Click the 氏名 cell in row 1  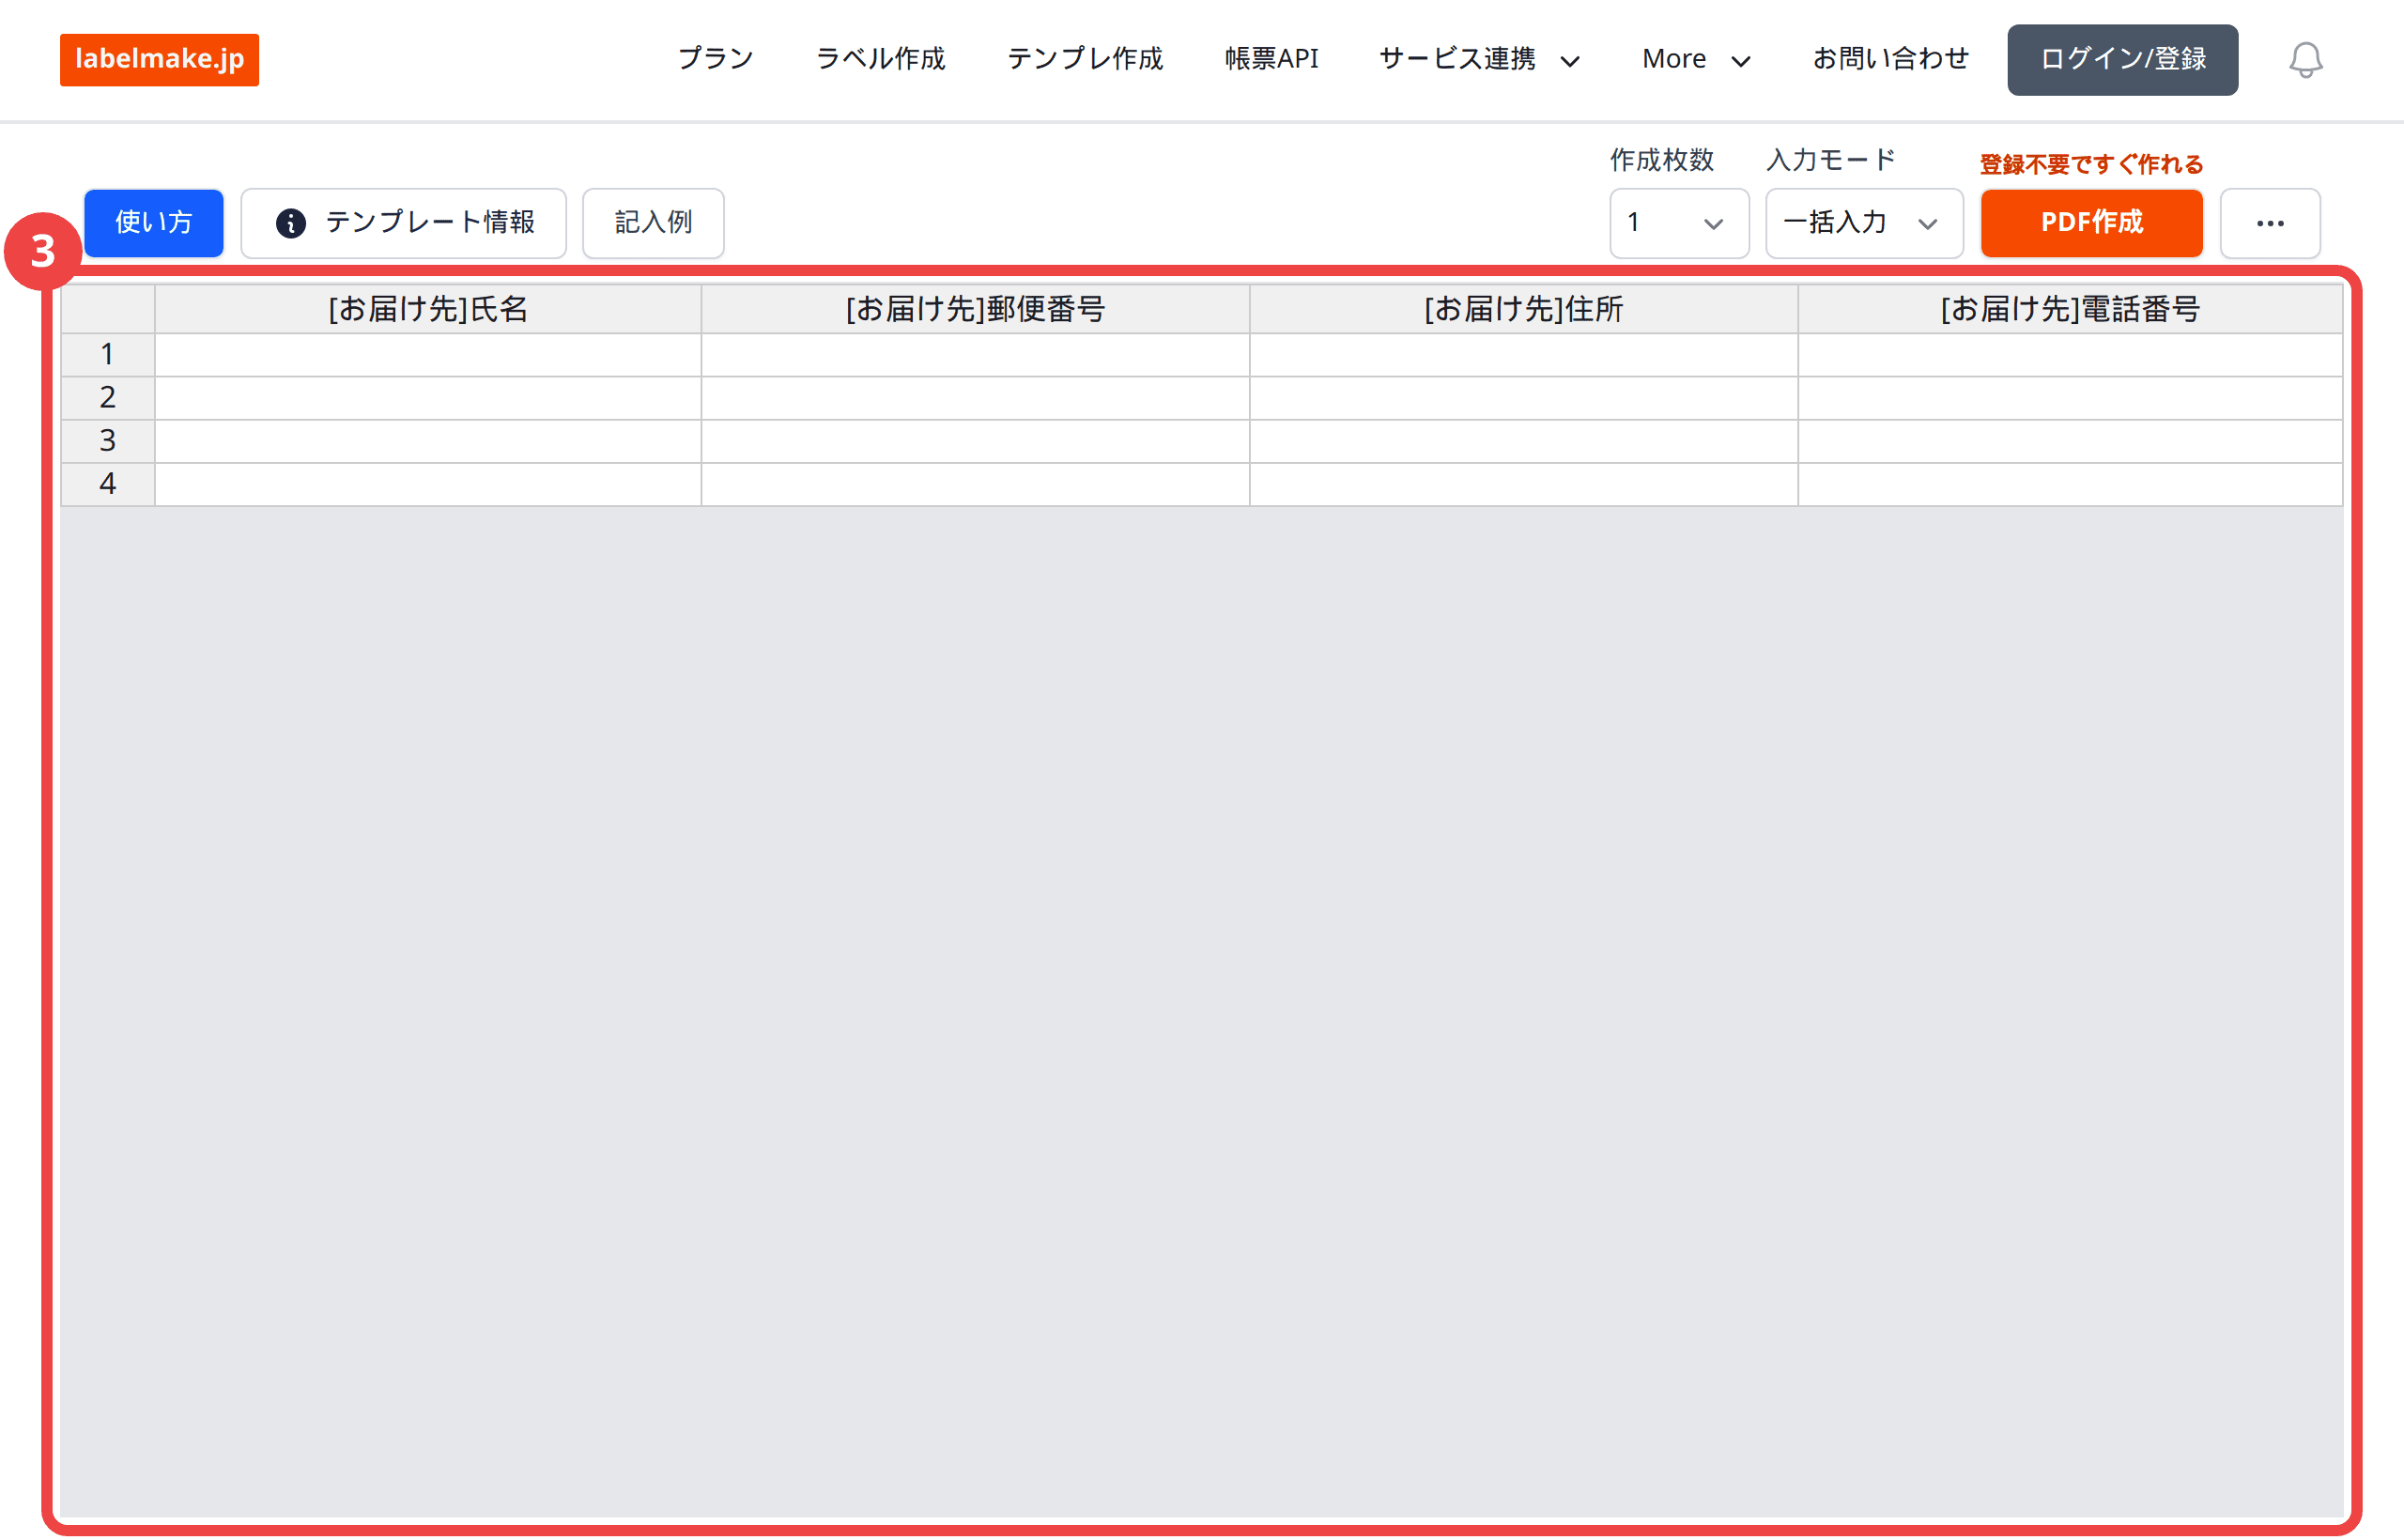coord(428,354)
